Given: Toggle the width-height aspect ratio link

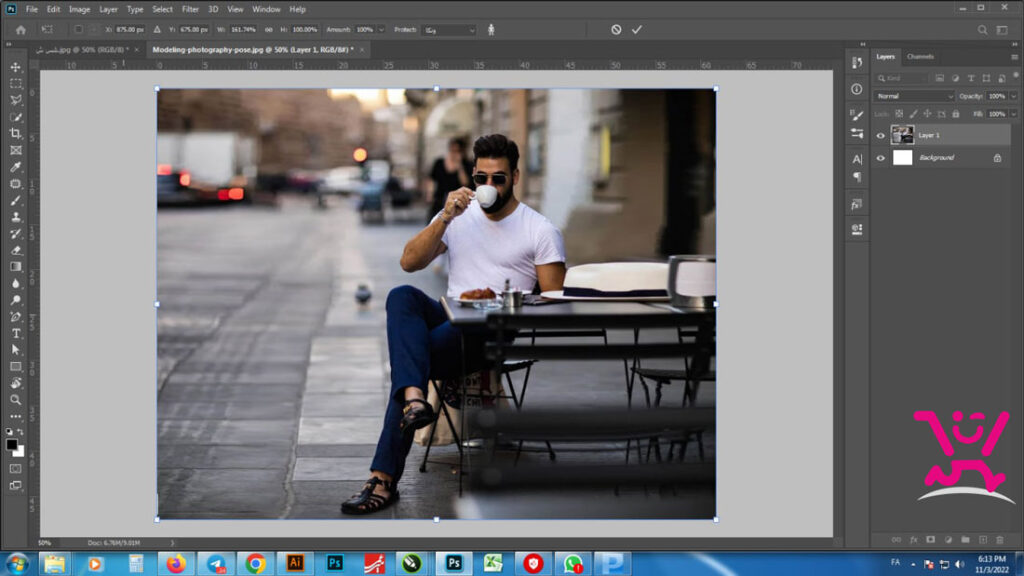Looking at the screenshot, I should pos(268,29).
